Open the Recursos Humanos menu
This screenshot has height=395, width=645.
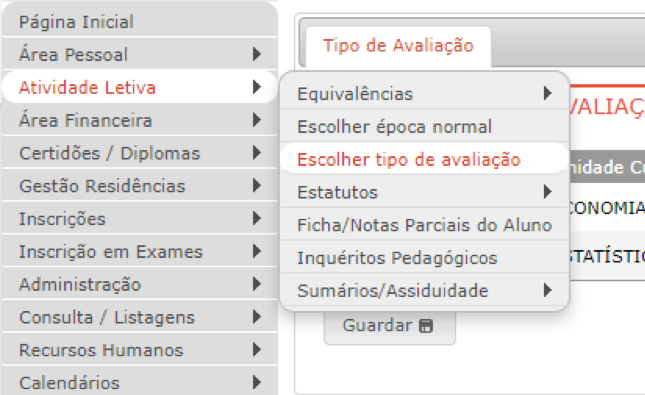point(140,350)
